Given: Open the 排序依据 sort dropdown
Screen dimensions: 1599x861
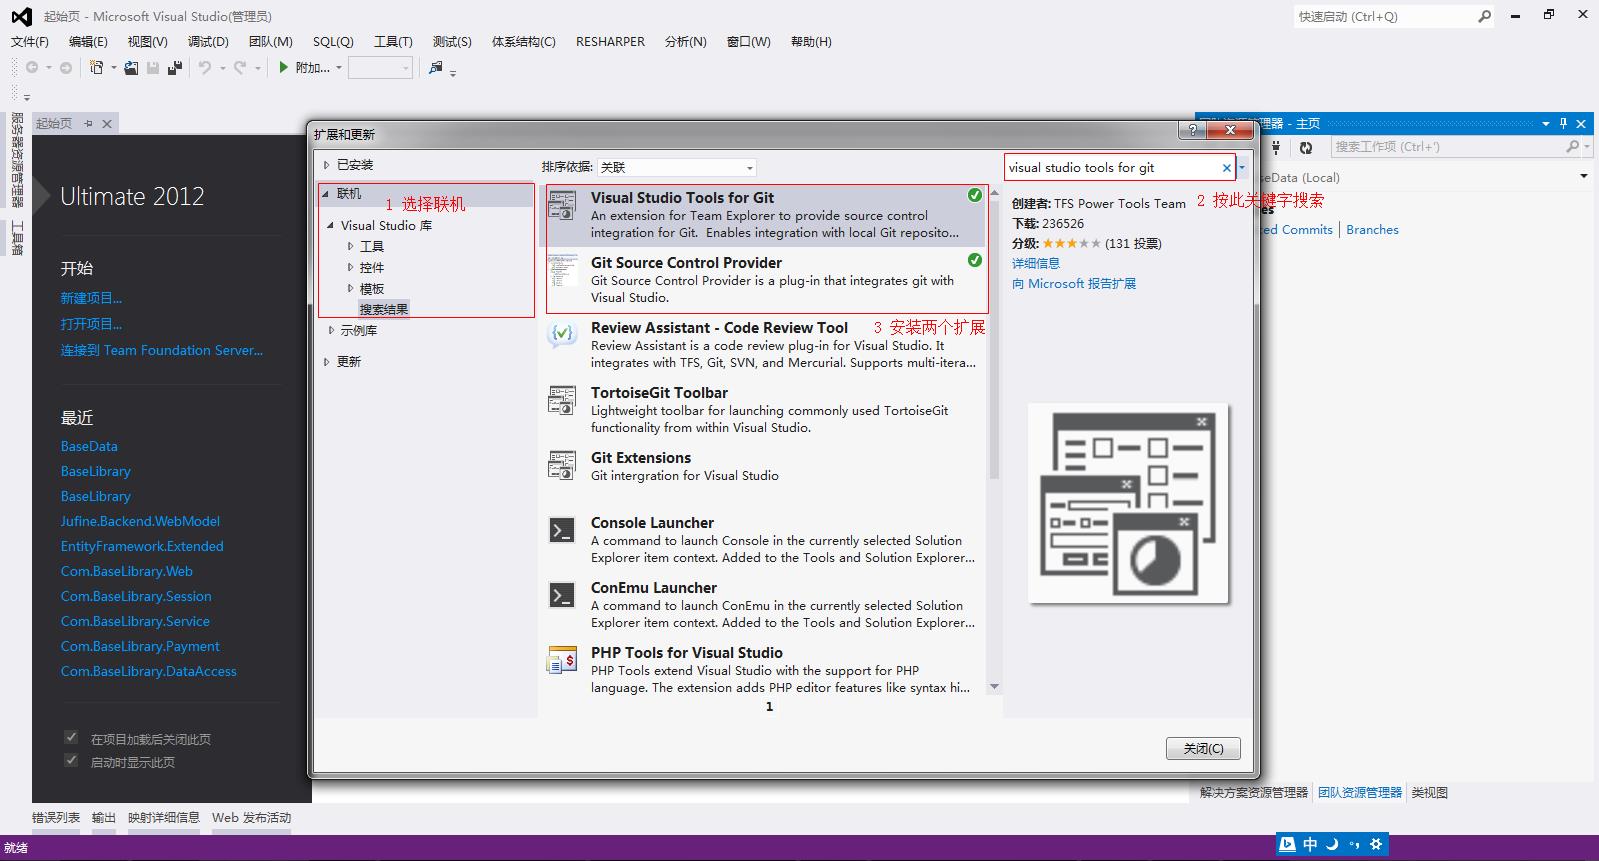Looking at the screenshot, I should 677,168.
